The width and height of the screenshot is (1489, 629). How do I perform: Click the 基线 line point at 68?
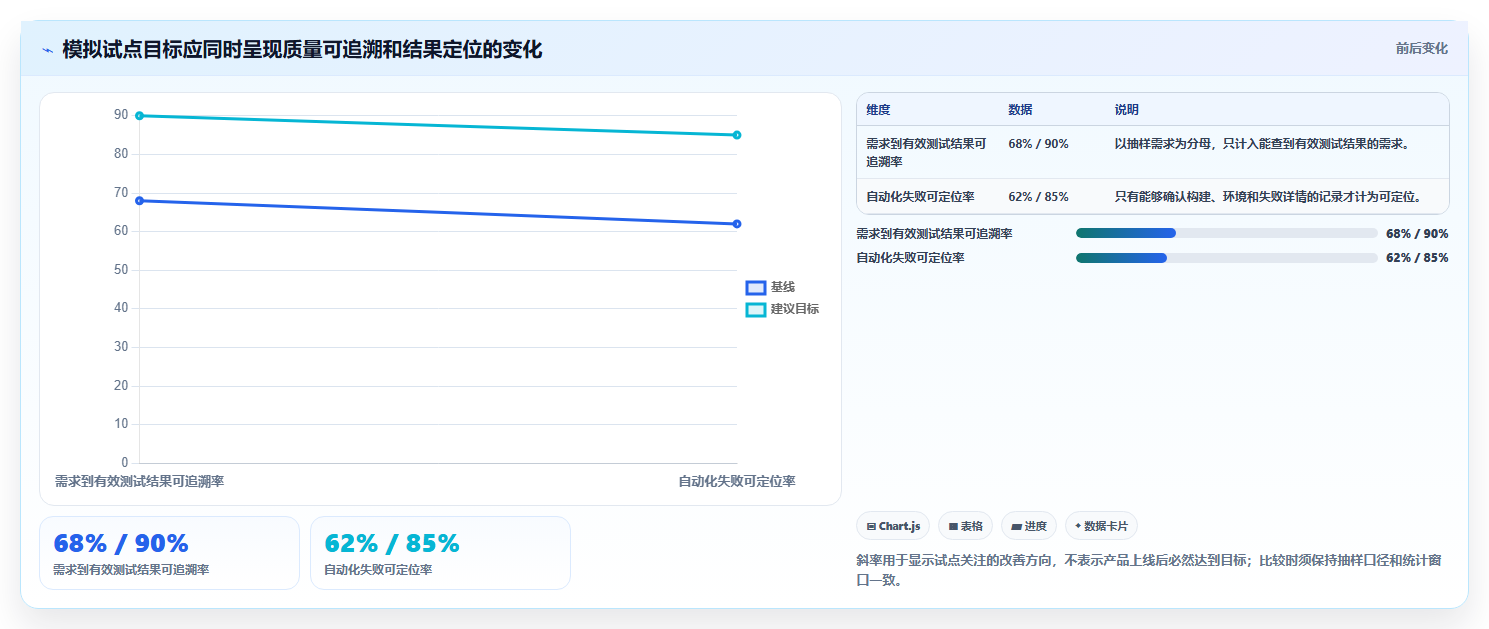[x=140, y=201]
